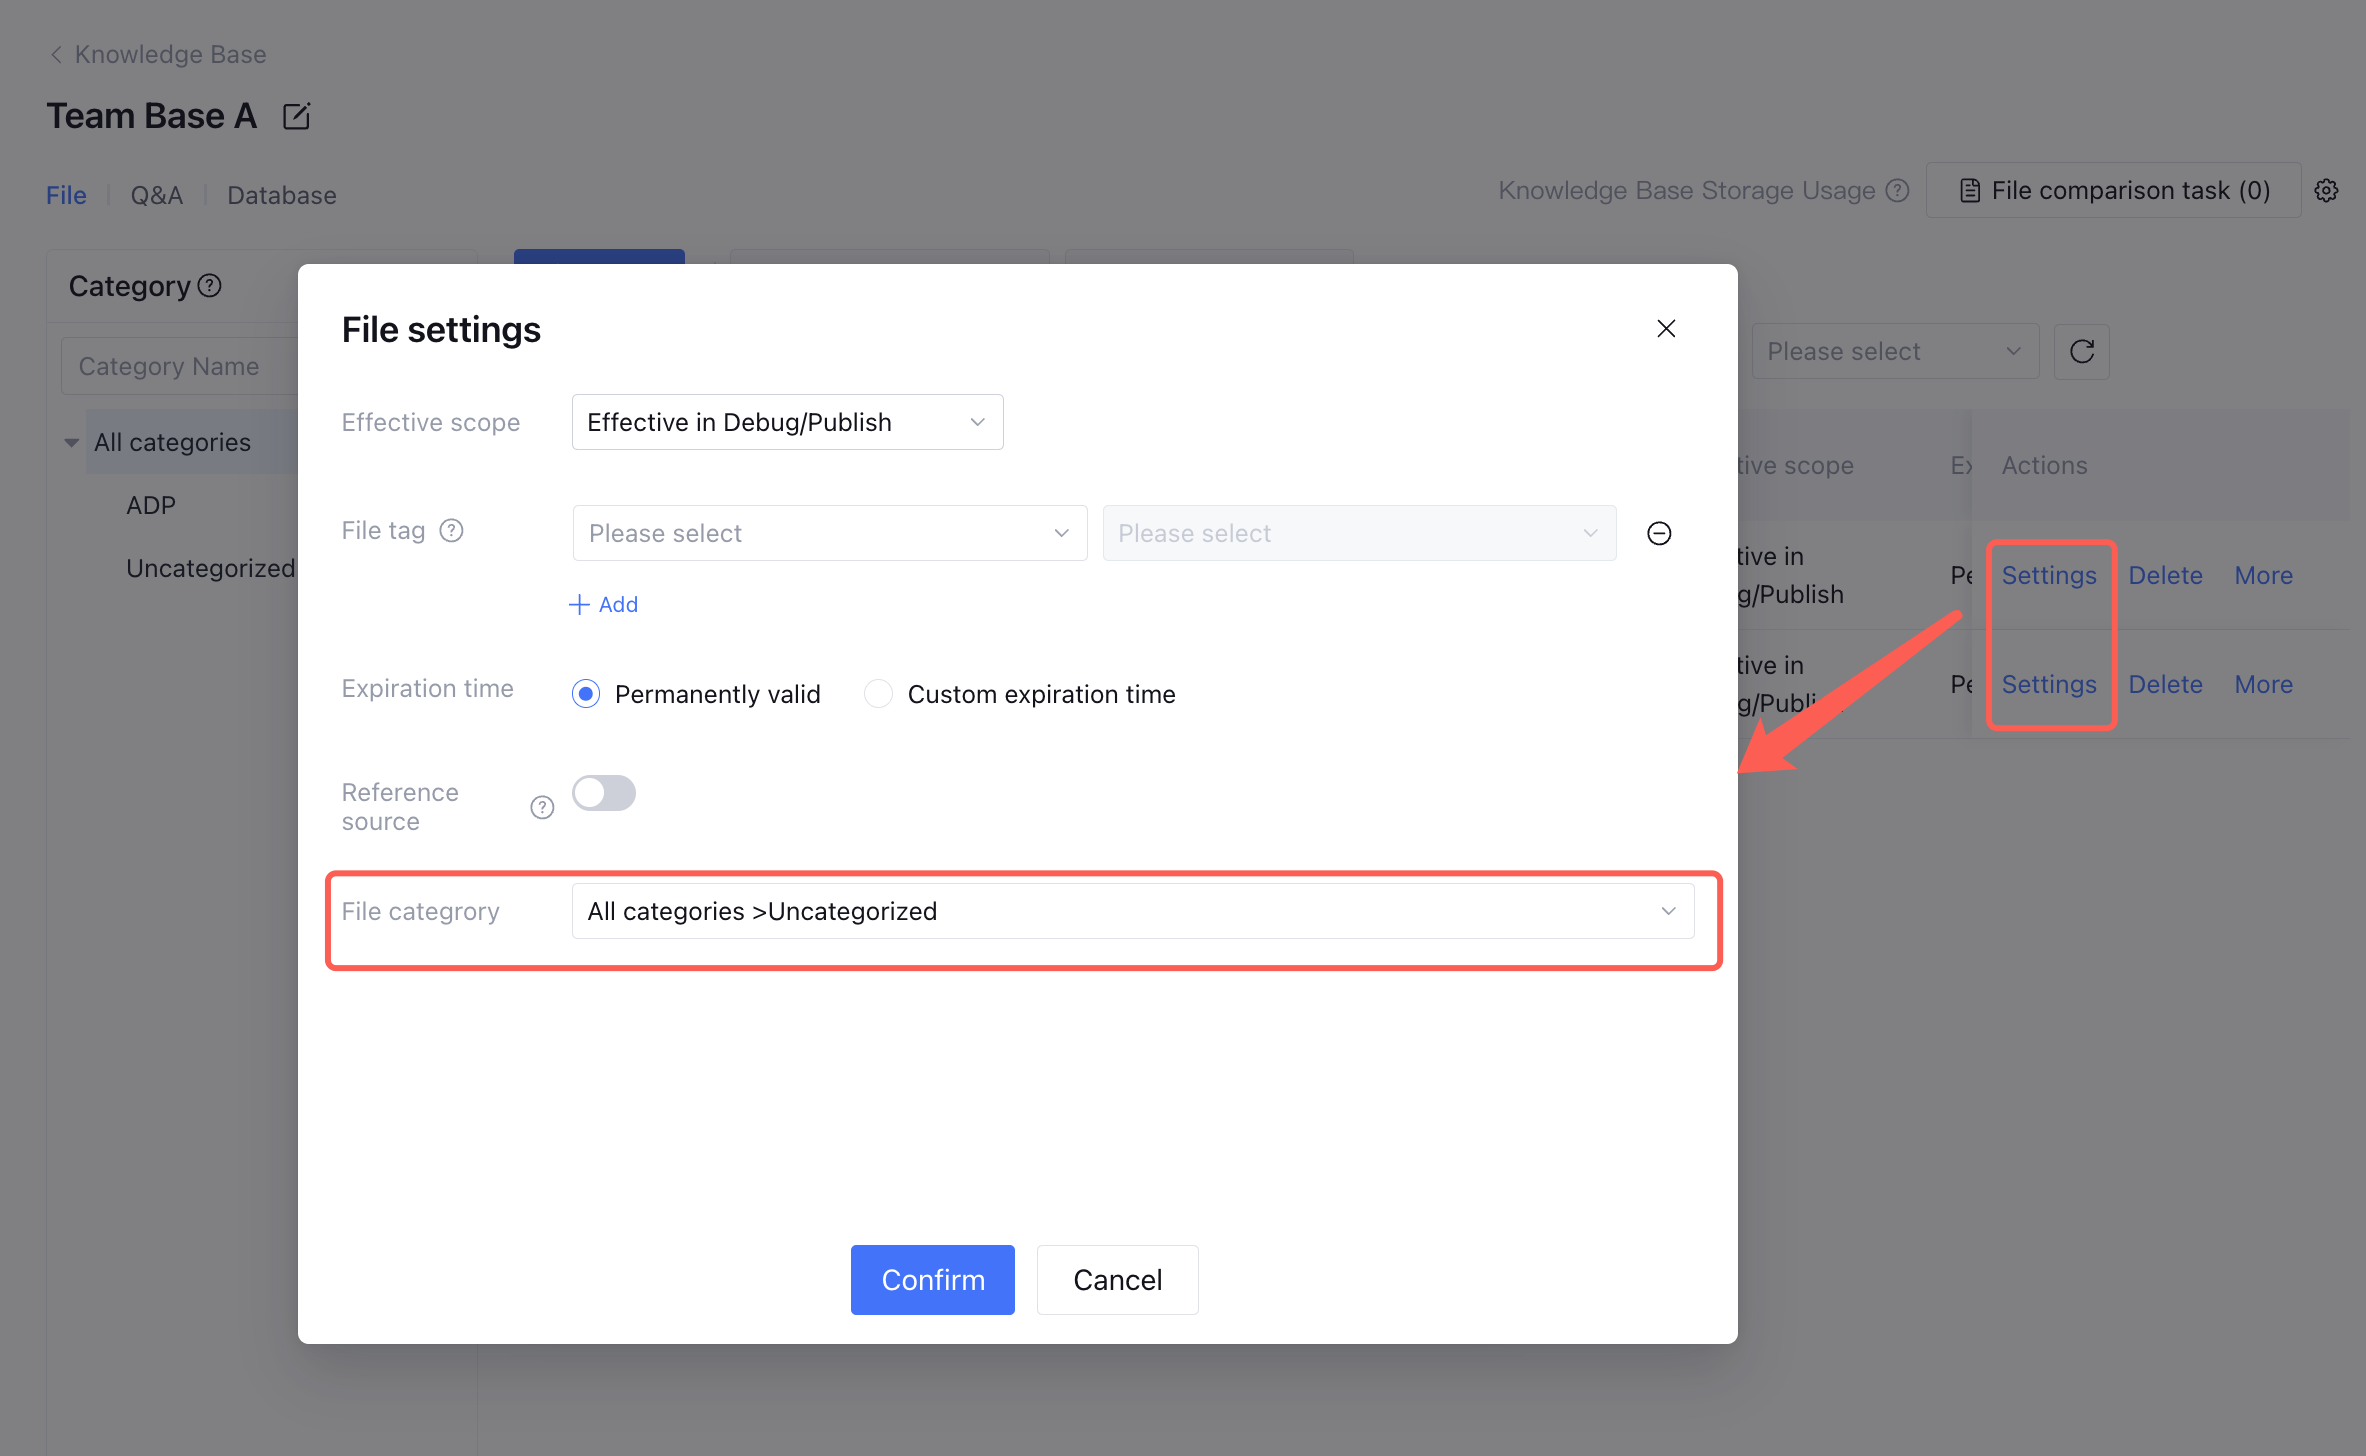Collapse the All categories tree node
The image size is (2366, 1456).
tap(72, 442)
